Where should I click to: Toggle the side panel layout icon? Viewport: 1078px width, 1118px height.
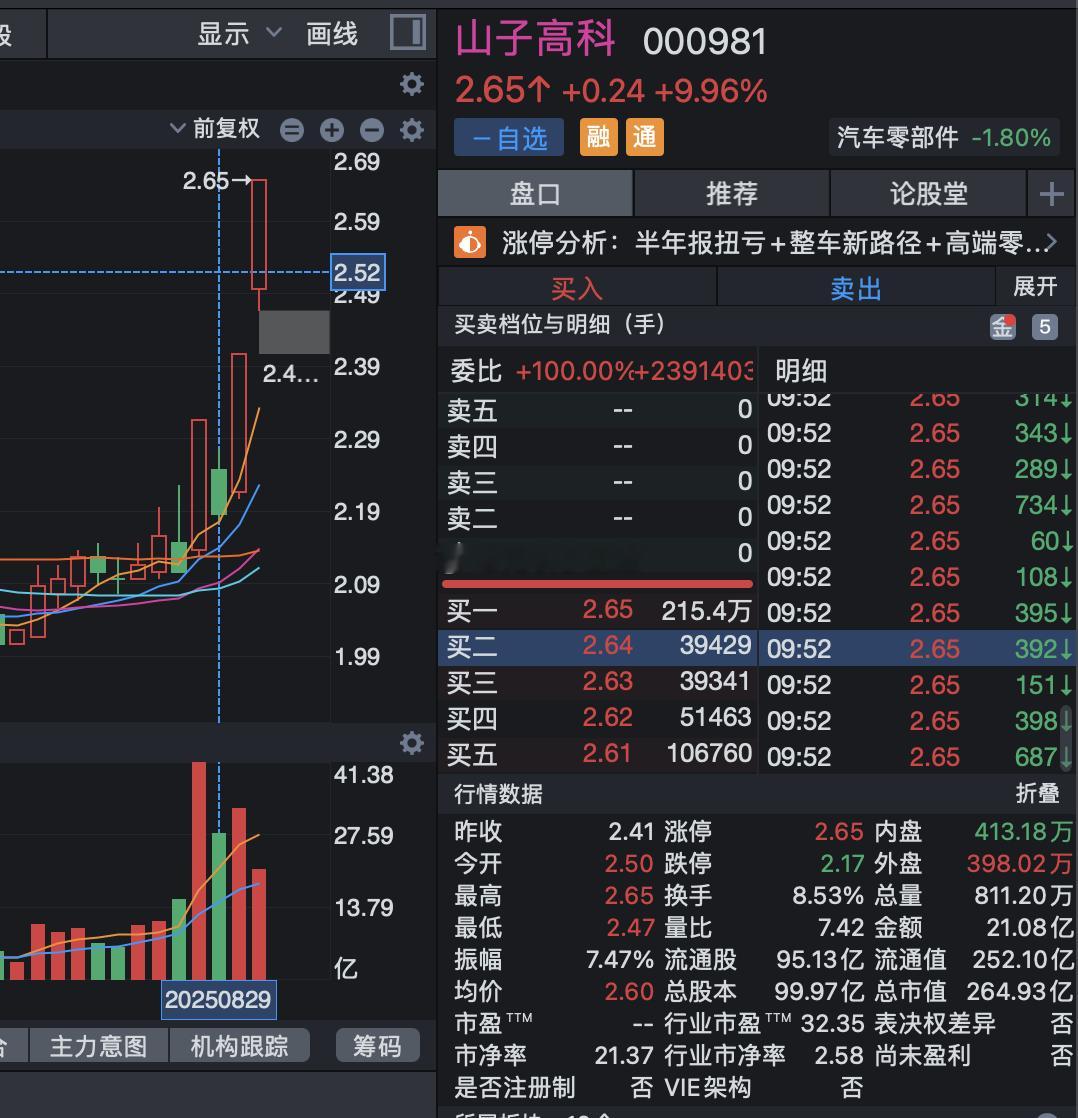coord(408,32)
